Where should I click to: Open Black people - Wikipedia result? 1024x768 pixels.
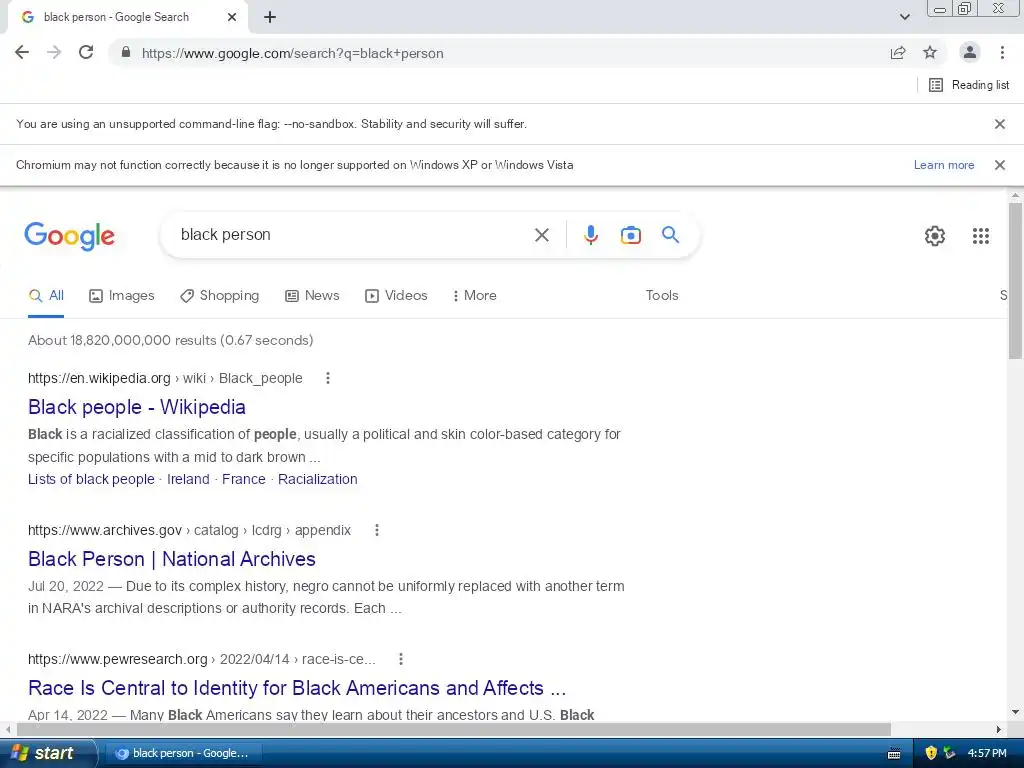tap(136, 407)
